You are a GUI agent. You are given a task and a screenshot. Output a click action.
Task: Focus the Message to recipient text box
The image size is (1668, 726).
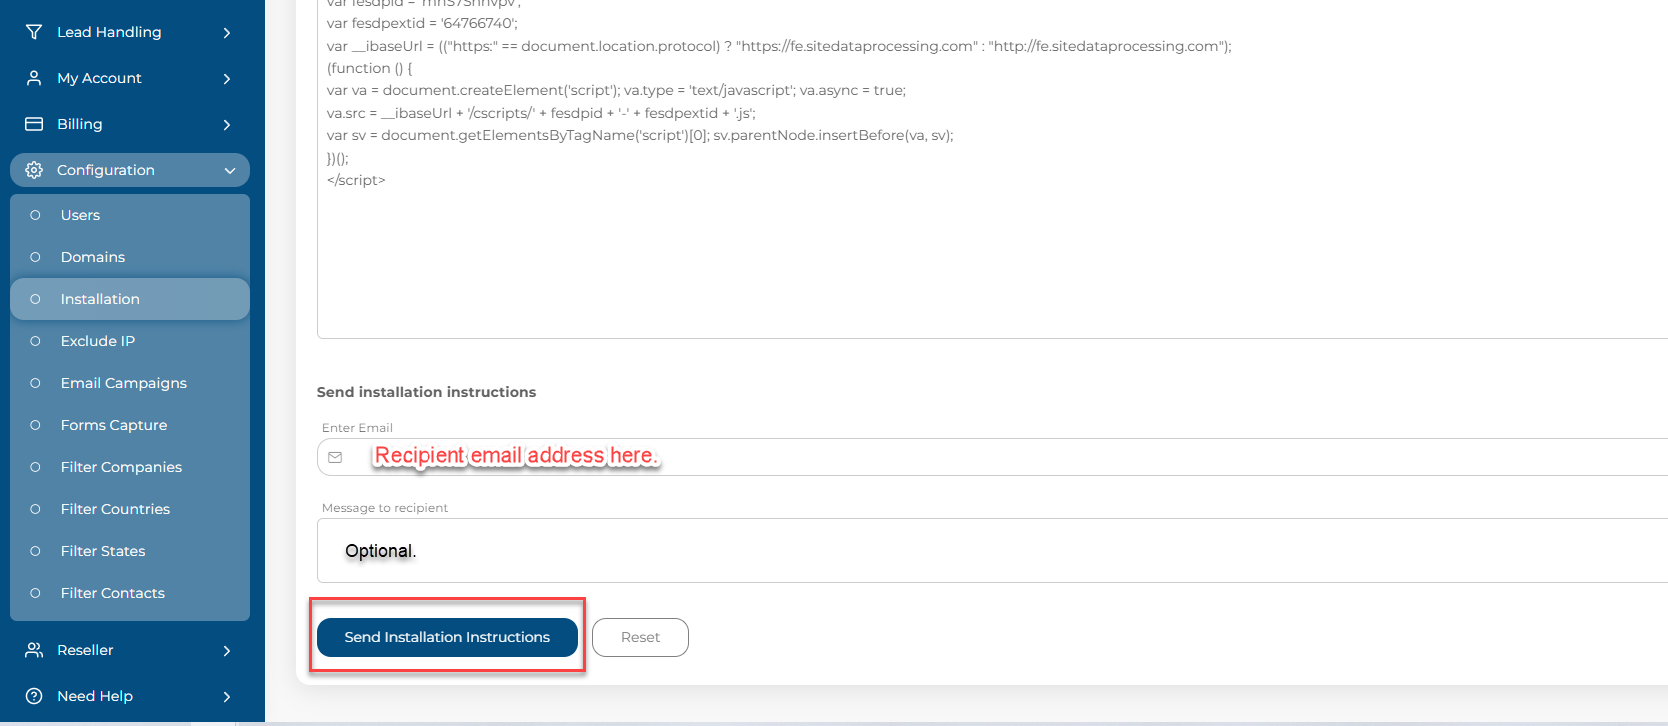992,550
